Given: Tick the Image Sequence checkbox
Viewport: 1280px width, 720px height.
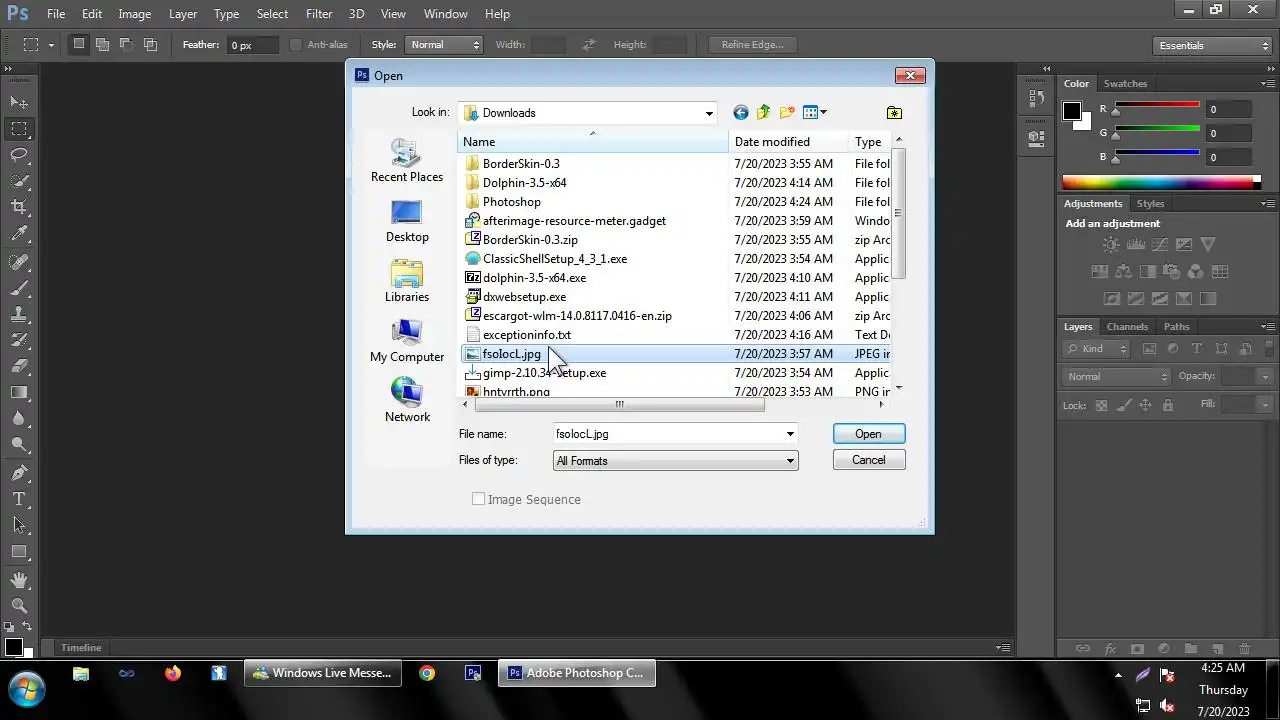Looking at the screenshot, I should pyautogui.click(x=478, y=499).
